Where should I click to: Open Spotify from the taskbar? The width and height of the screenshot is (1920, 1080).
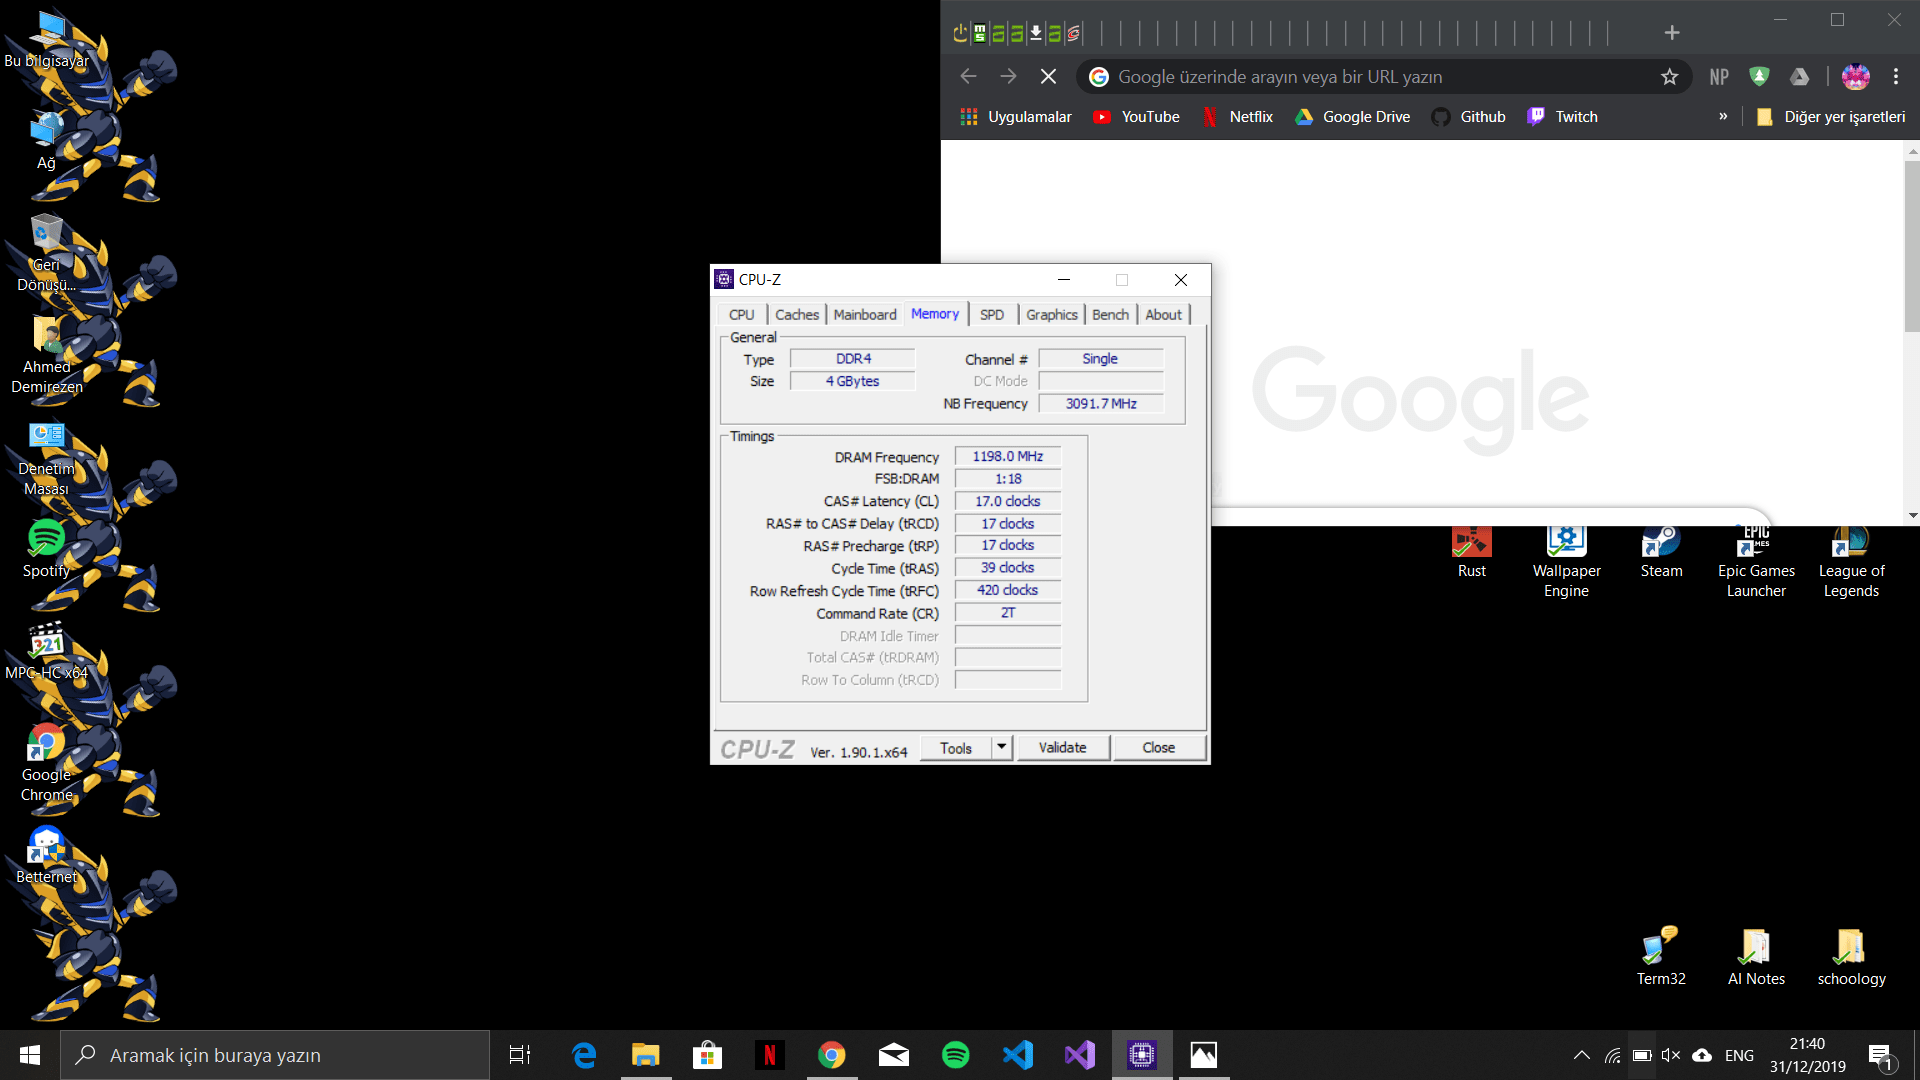click(x=955, y=1055)
